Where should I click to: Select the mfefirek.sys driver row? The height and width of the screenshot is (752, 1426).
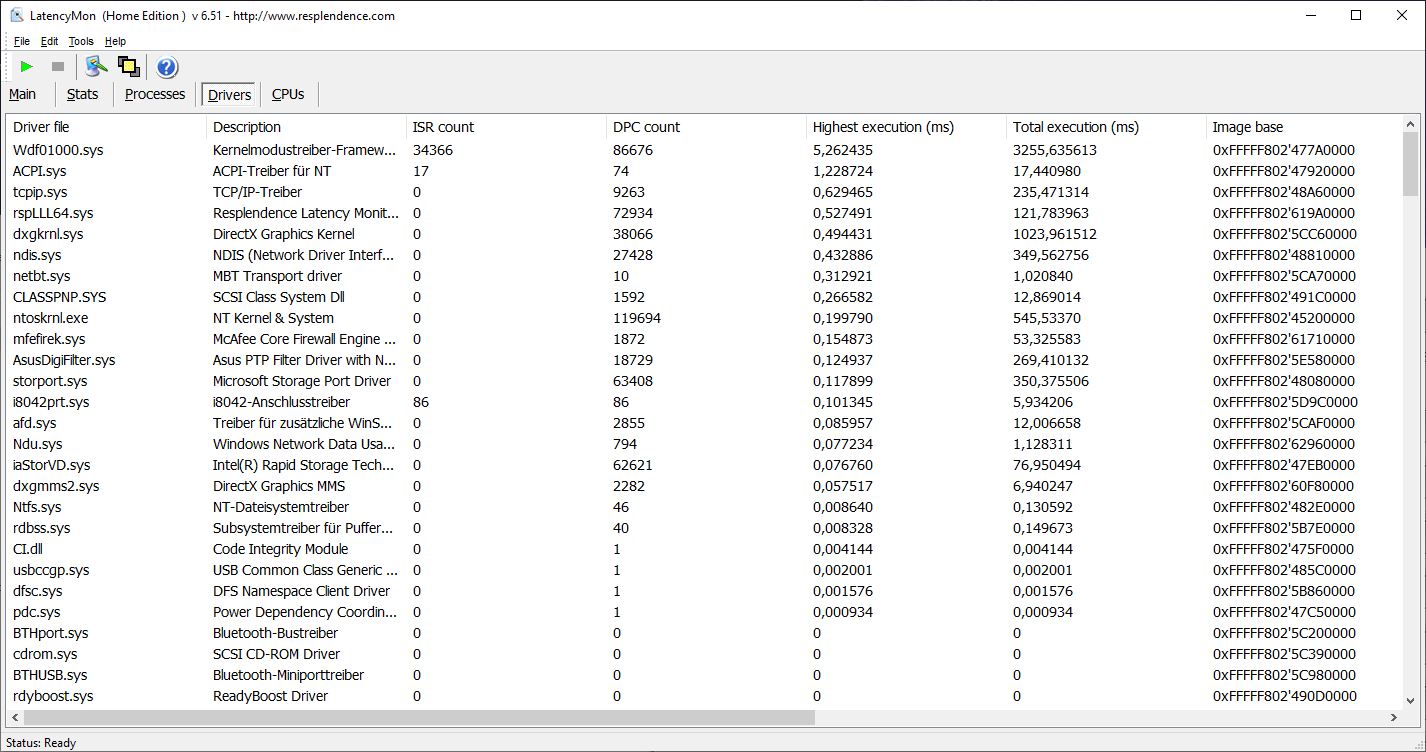(x=704, y=339)
